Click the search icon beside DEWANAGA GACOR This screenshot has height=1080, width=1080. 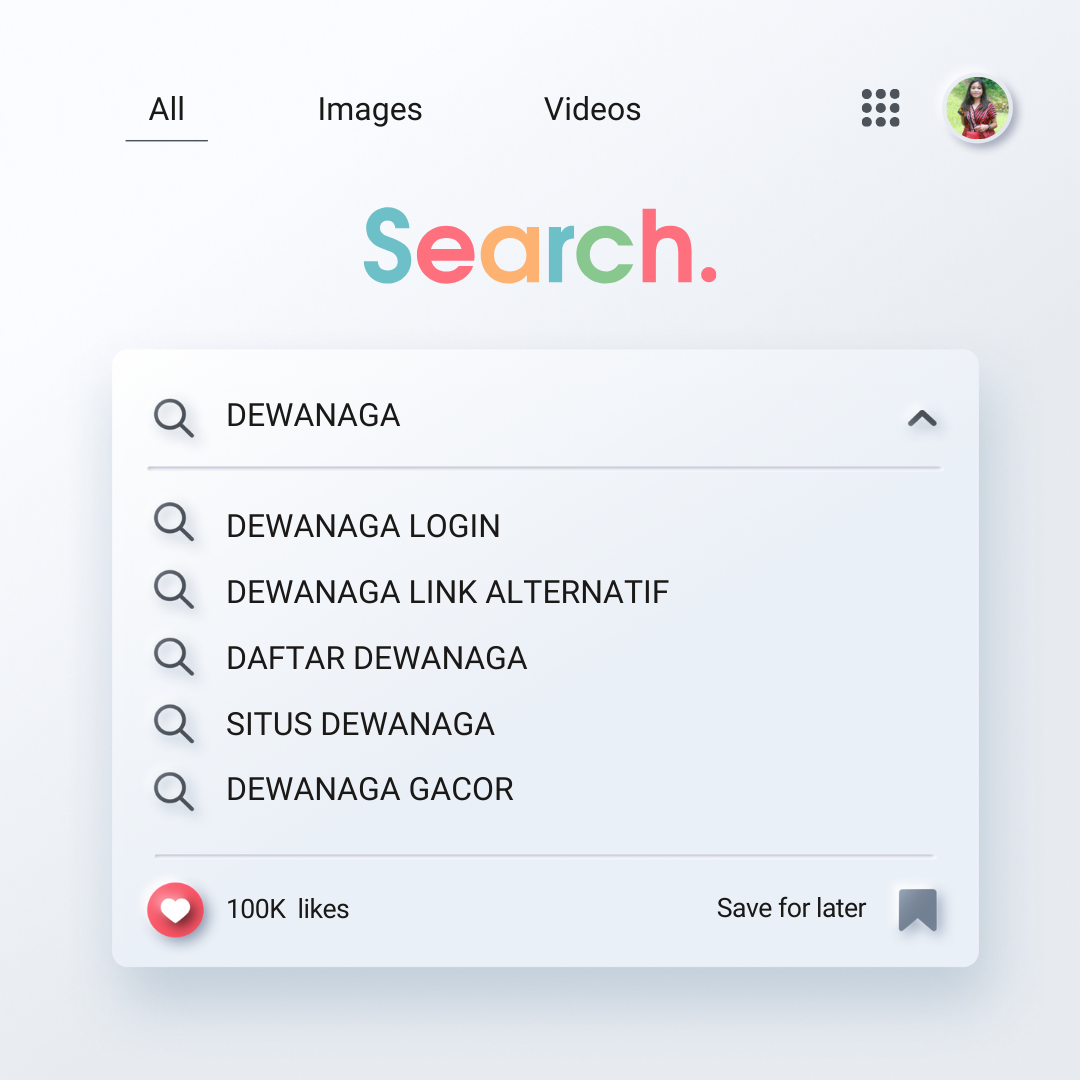(x=174, y=790)
